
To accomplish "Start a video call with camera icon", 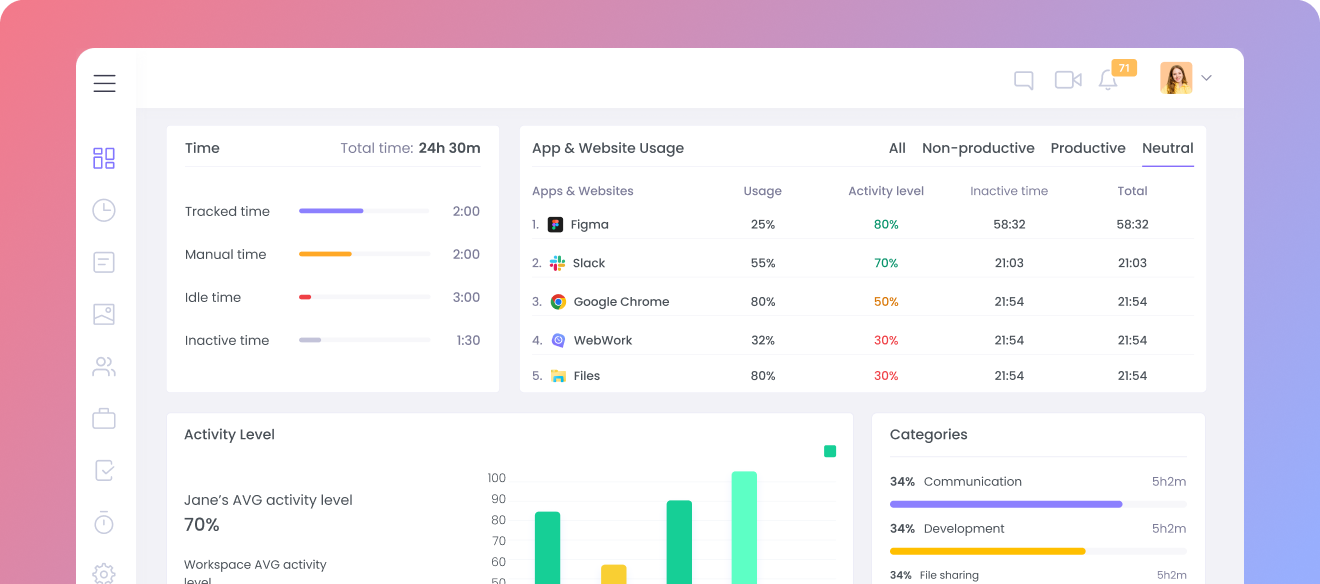I will click(x=1068, y=79).
